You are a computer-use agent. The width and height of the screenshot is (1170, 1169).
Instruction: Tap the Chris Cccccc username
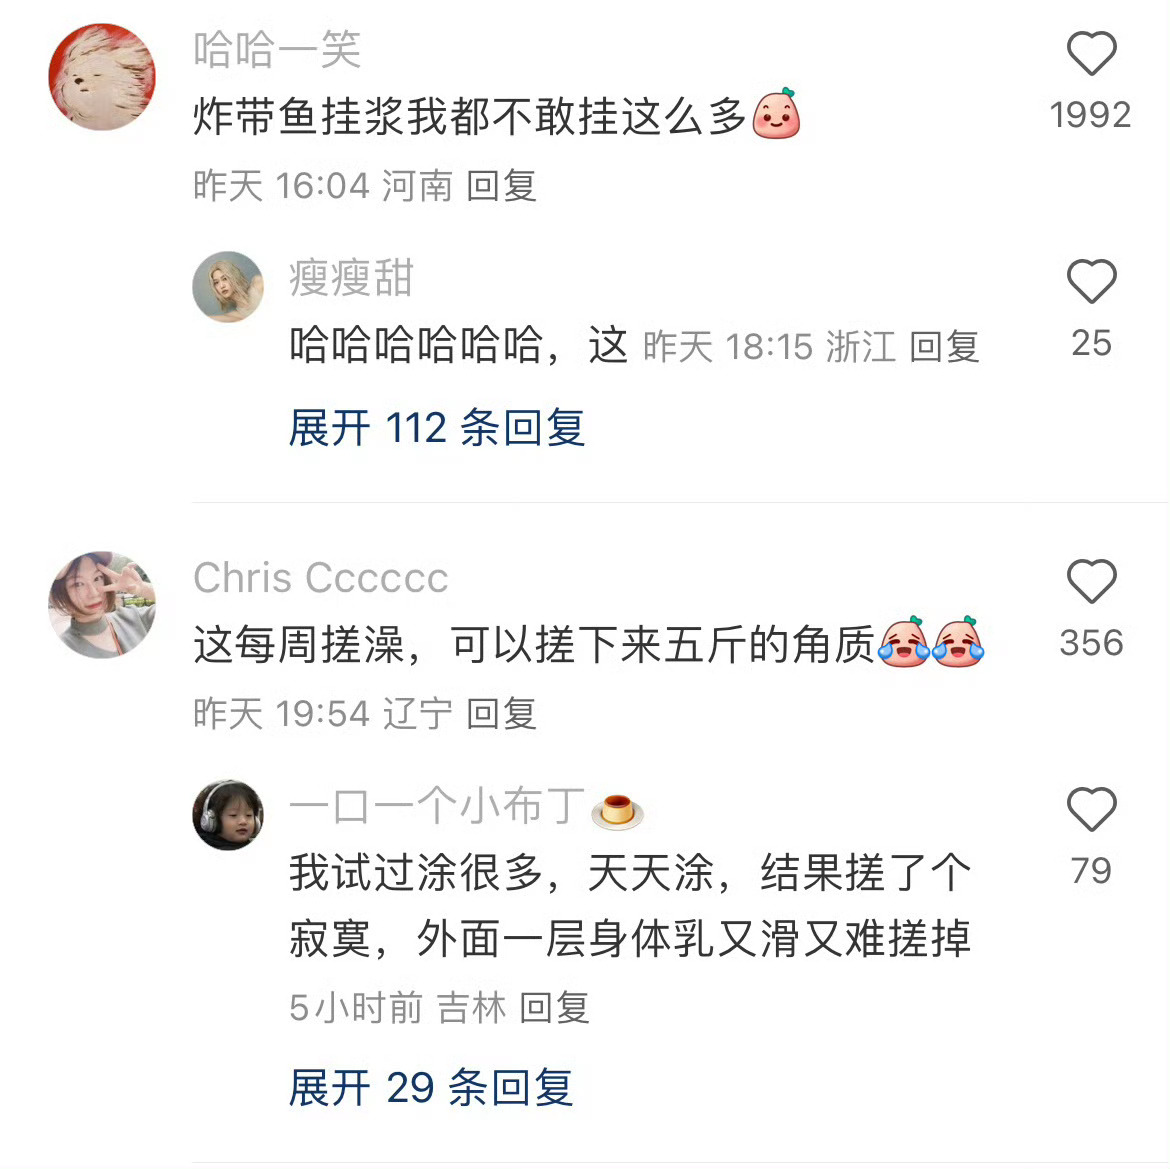(x=321, y=578)
